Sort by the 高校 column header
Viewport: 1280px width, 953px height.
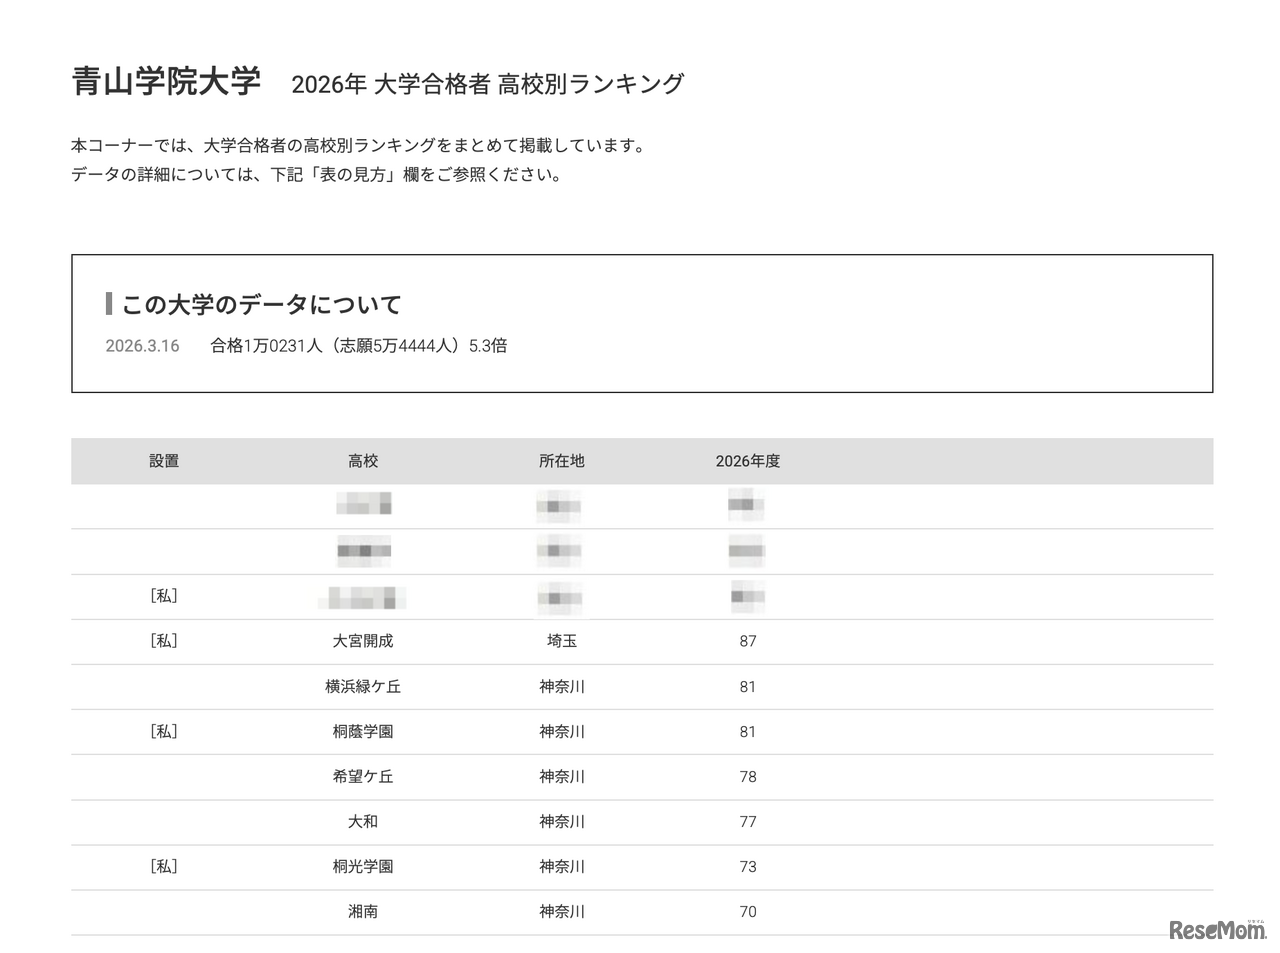coord(362,461)
